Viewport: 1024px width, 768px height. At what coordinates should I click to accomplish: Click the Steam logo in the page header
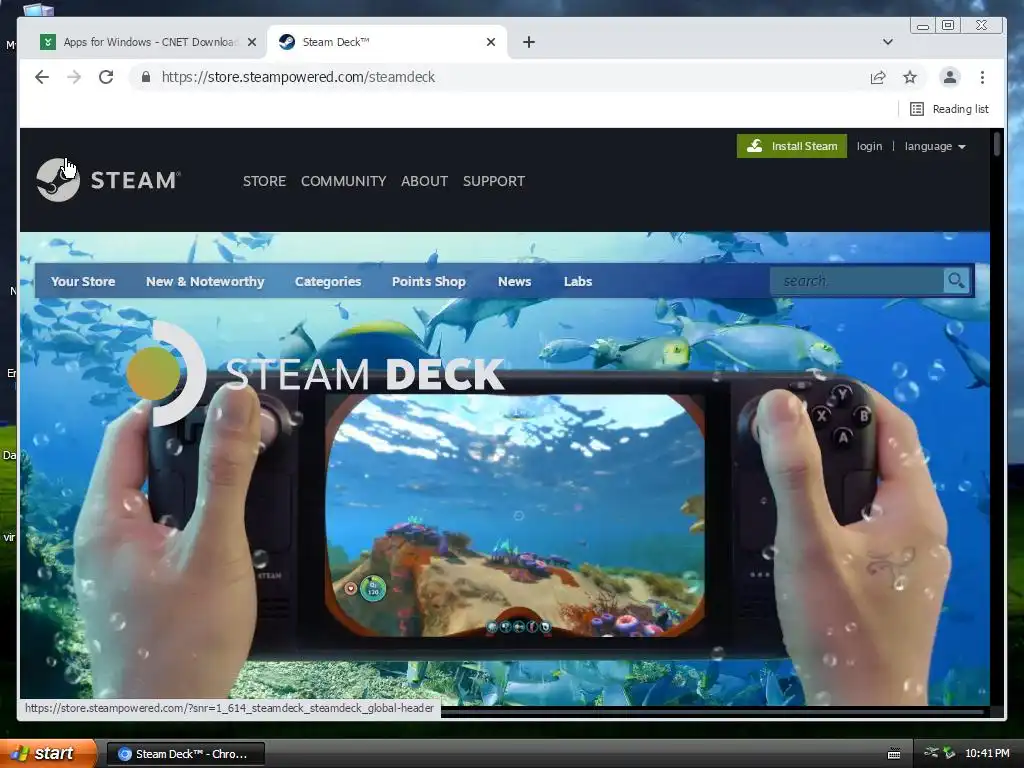pos(108,180)
